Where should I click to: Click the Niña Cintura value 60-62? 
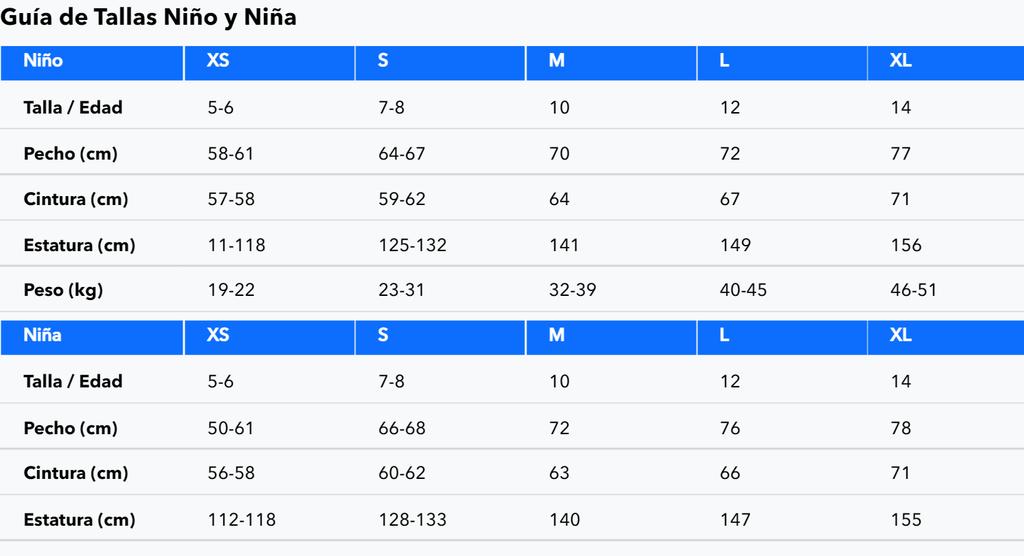(x=402, y=472)
